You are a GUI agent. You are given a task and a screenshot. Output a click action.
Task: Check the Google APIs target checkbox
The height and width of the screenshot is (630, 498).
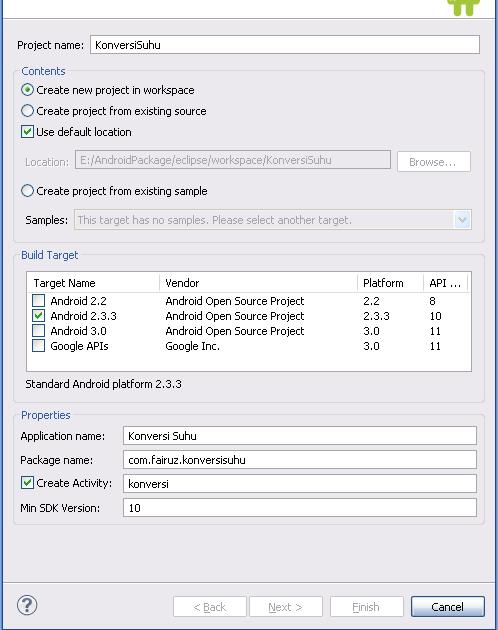click(x=39, y=346)
